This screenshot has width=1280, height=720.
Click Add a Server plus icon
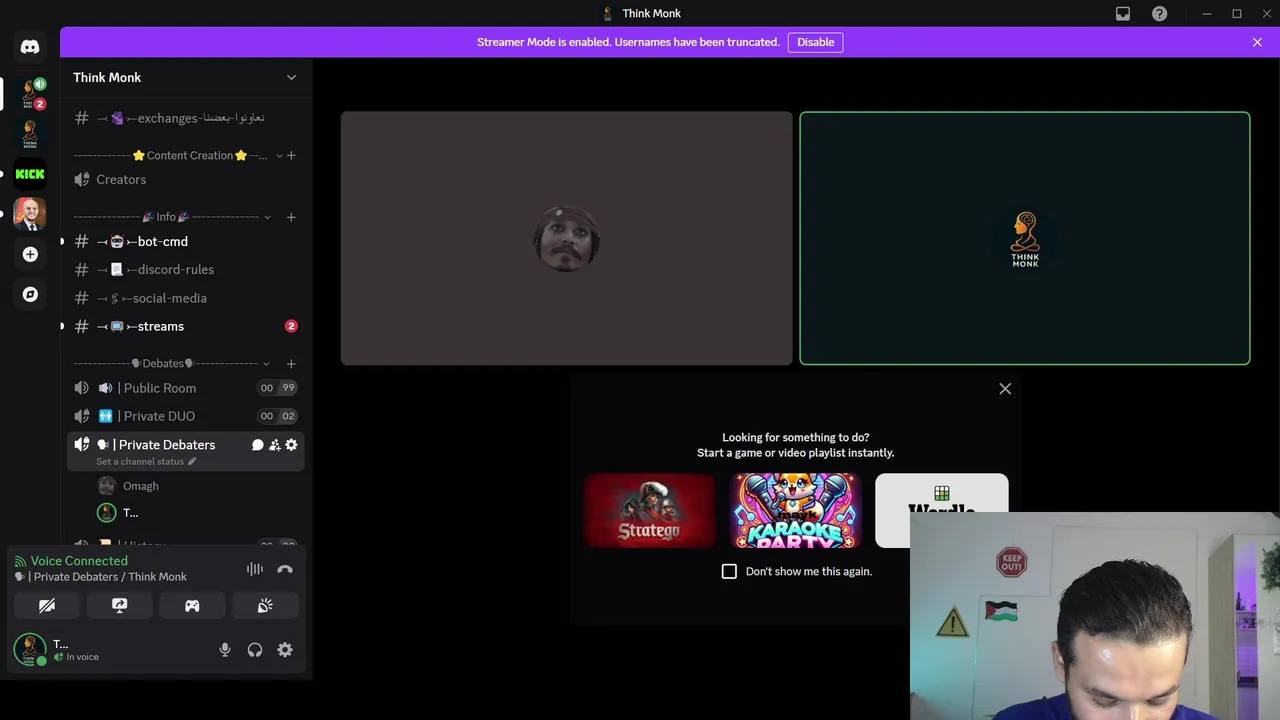30,254
